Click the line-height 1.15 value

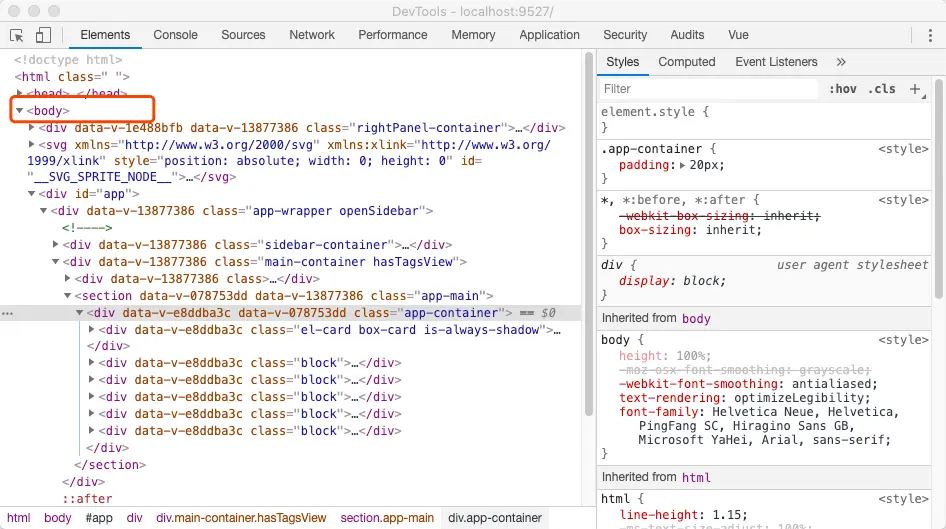[x=729, y=515]
